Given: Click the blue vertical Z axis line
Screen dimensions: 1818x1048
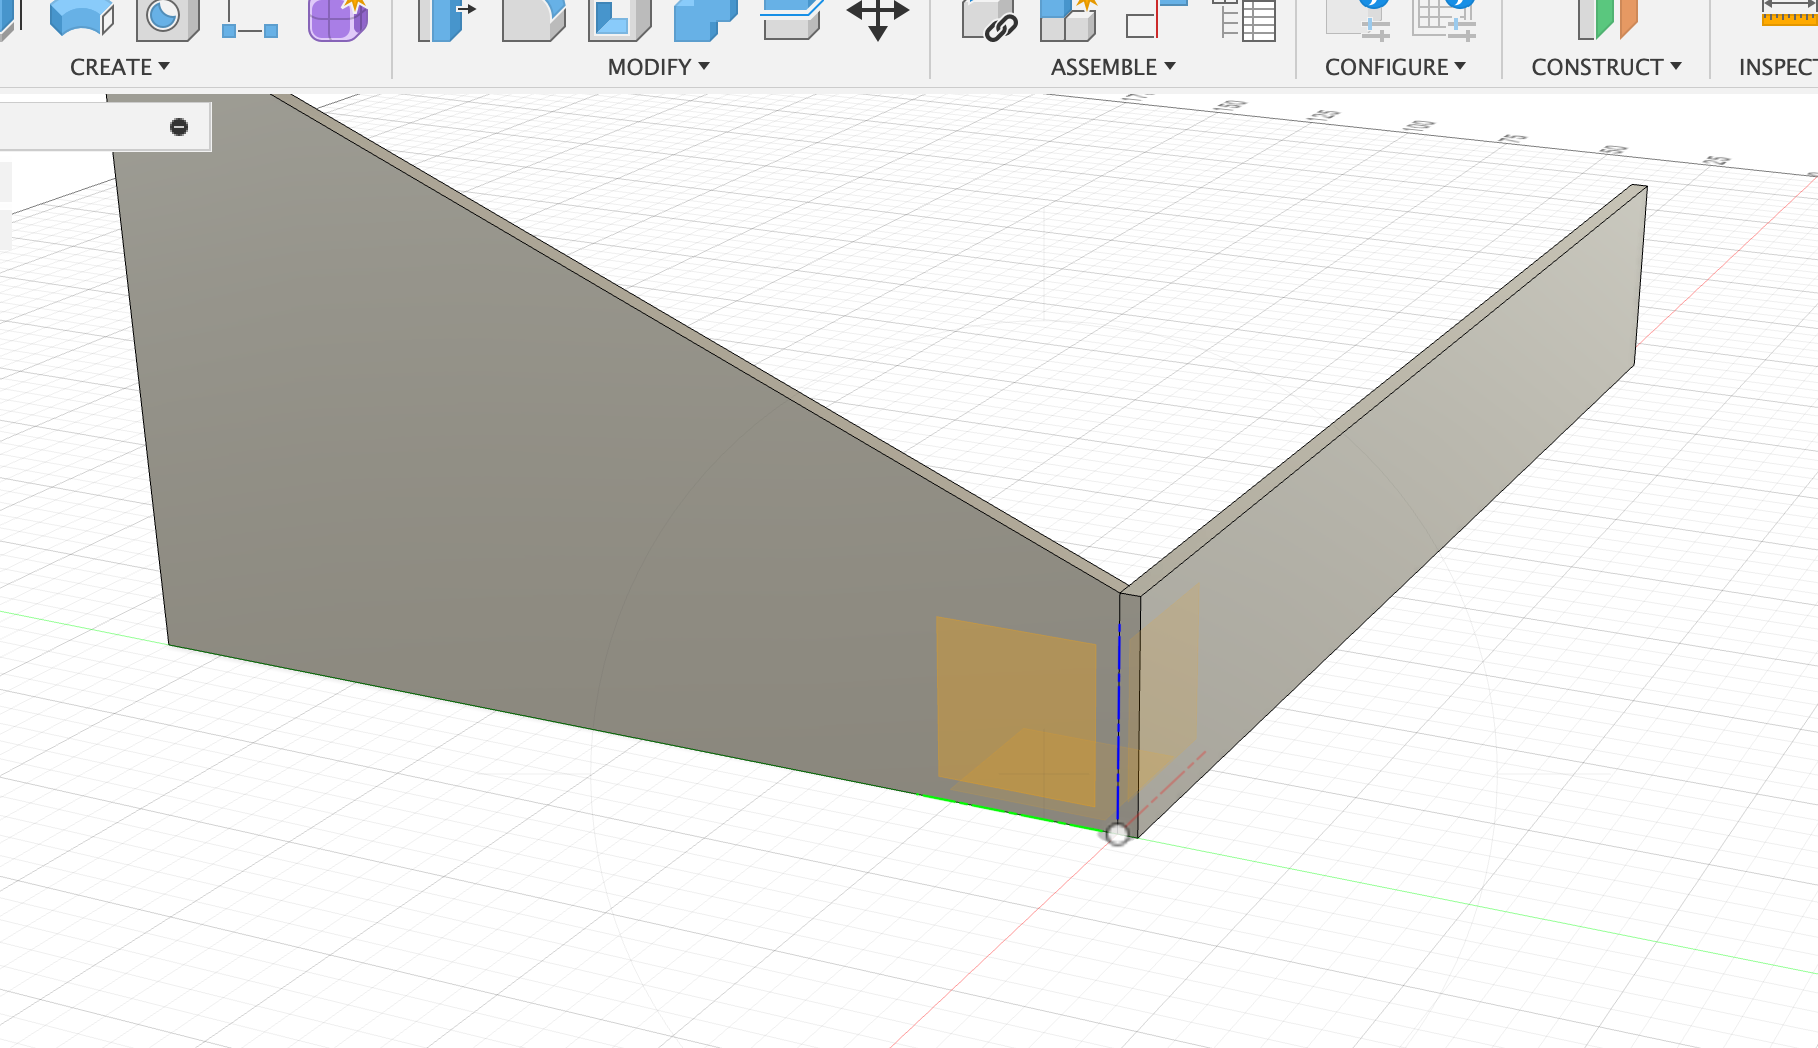Looking at the screenshot, I should tap(1119, 720).
